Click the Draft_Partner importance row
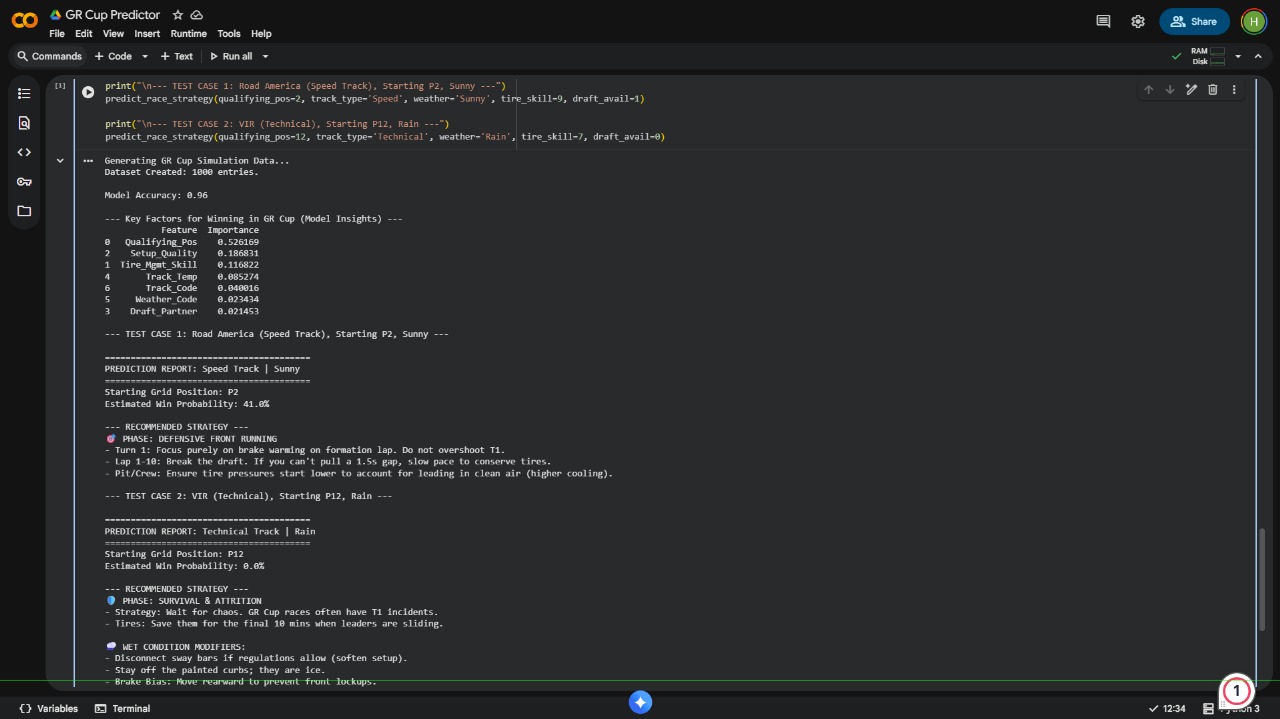 pyautogui.click(x=182, y=311)
